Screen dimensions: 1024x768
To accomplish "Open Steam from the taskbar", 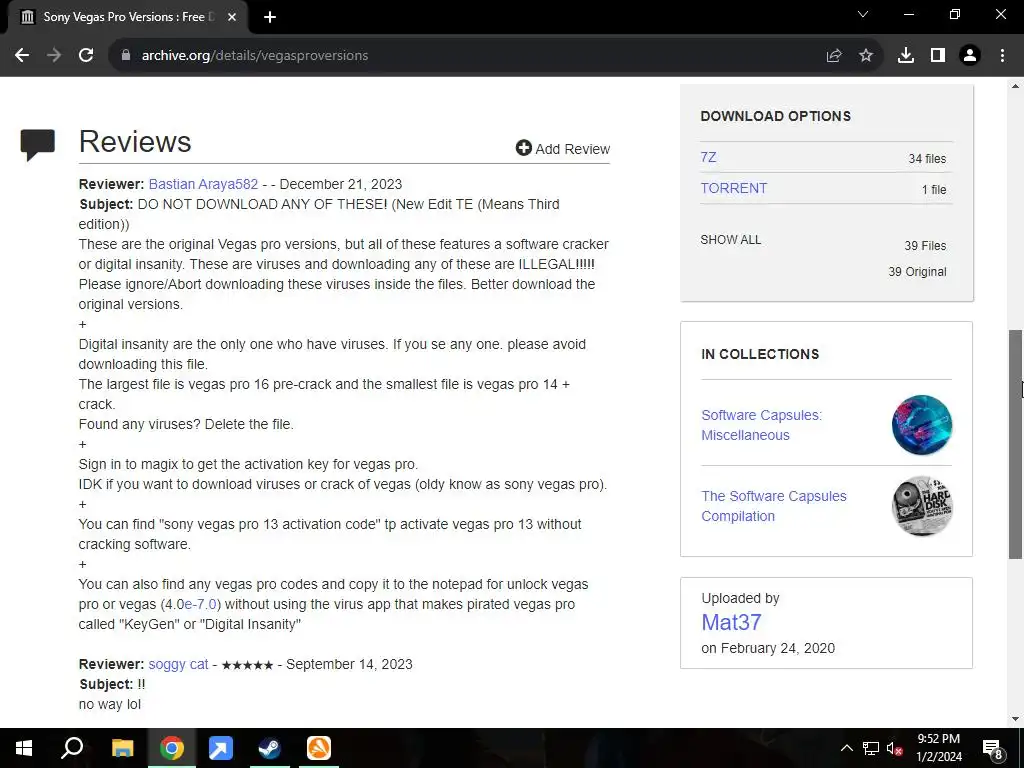I will click(270, 748).
